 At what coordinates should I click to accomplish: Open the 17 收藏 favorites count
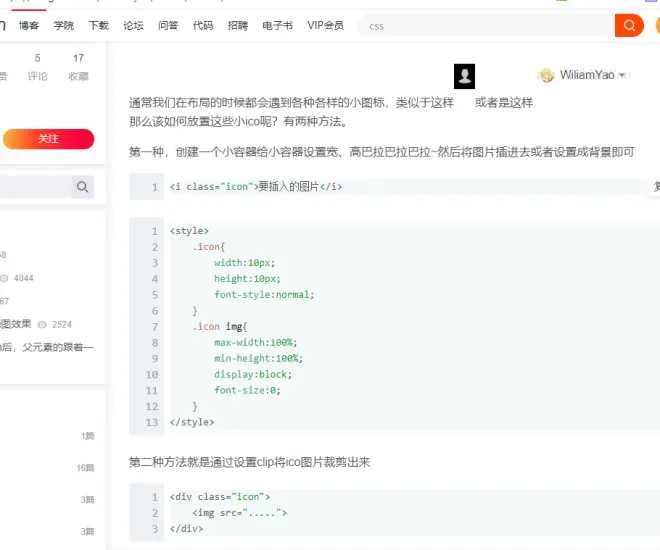point(78,67)
